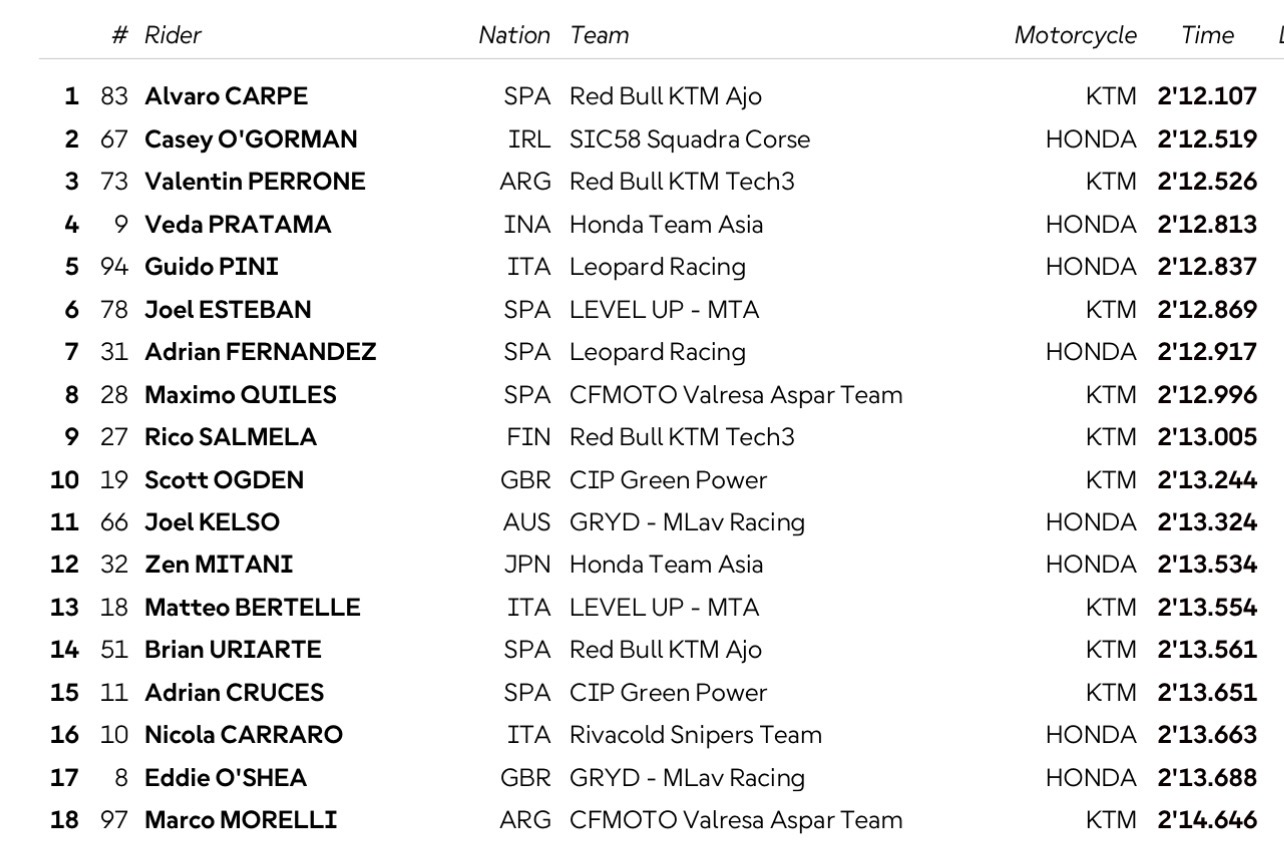
Task: Click the Time column header
Action: pos(1207,35)
